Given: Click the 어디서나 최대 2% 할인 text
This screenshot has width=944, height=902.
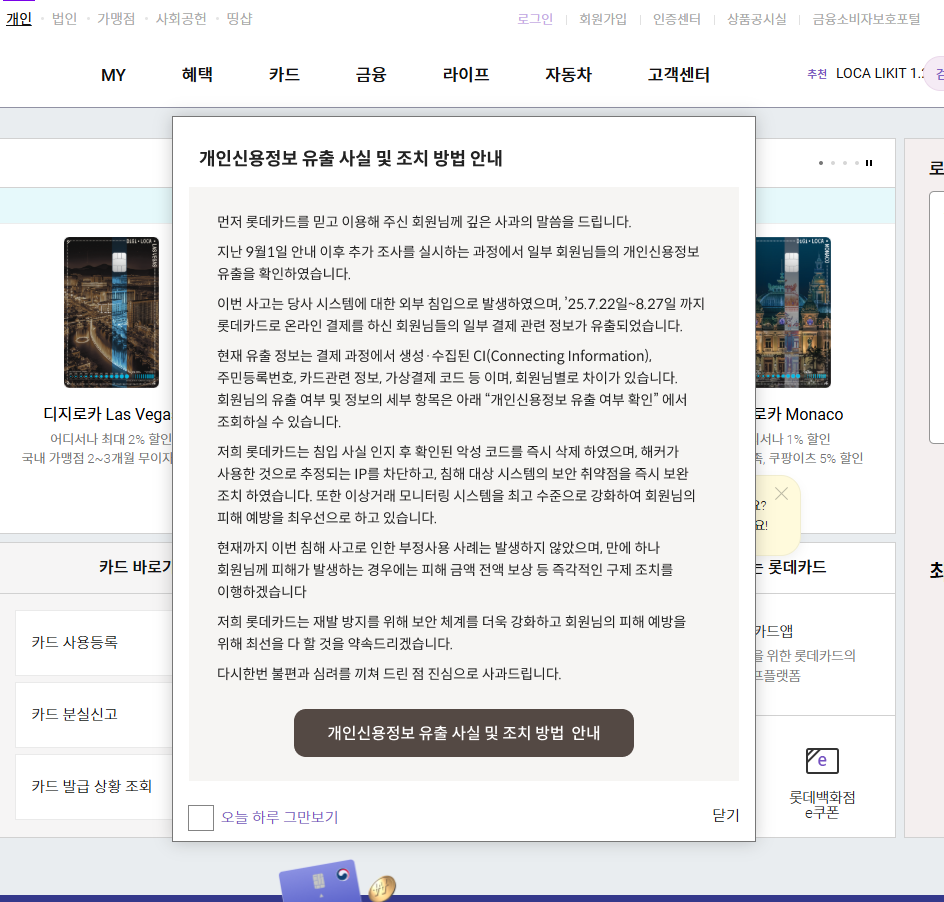Looking at the screenshot, I should click(111, 439).
